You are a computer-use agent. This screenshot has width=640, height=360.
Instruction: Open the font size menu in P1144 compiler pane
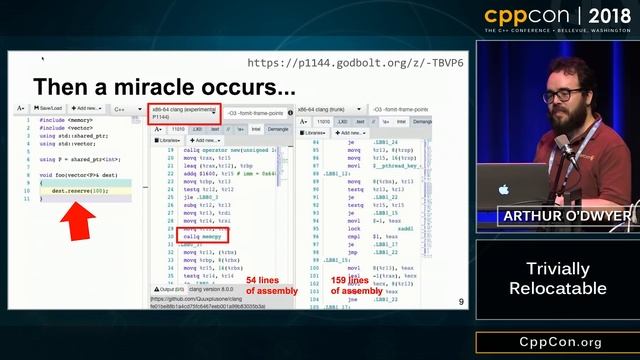click(158, 129)
